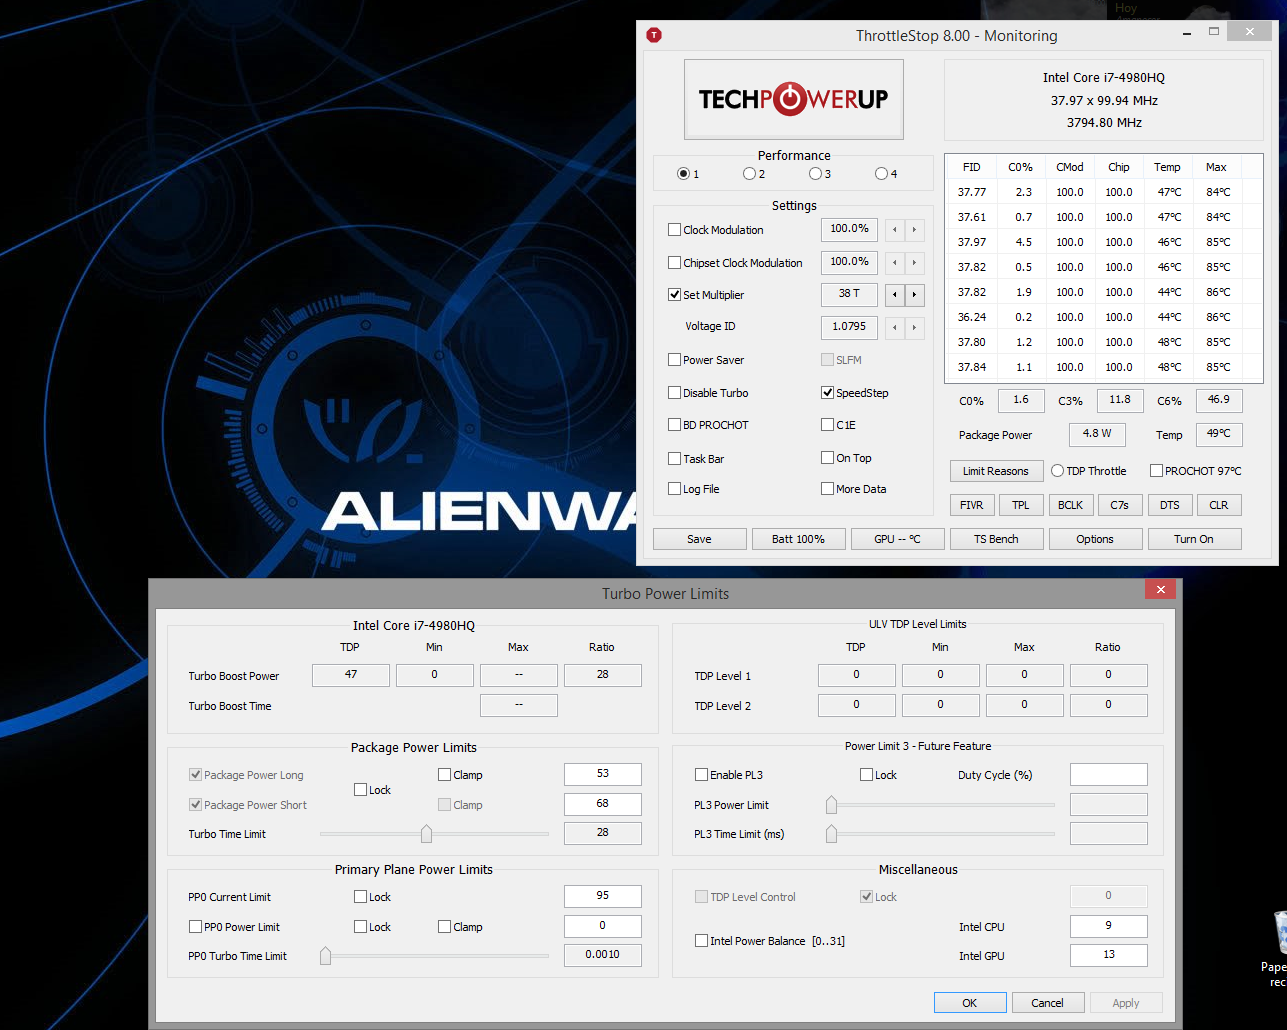Viewport: 1287px width, 1030px height.
Task: Click Save in ThrottleStop
Action: tap(699, 539)
